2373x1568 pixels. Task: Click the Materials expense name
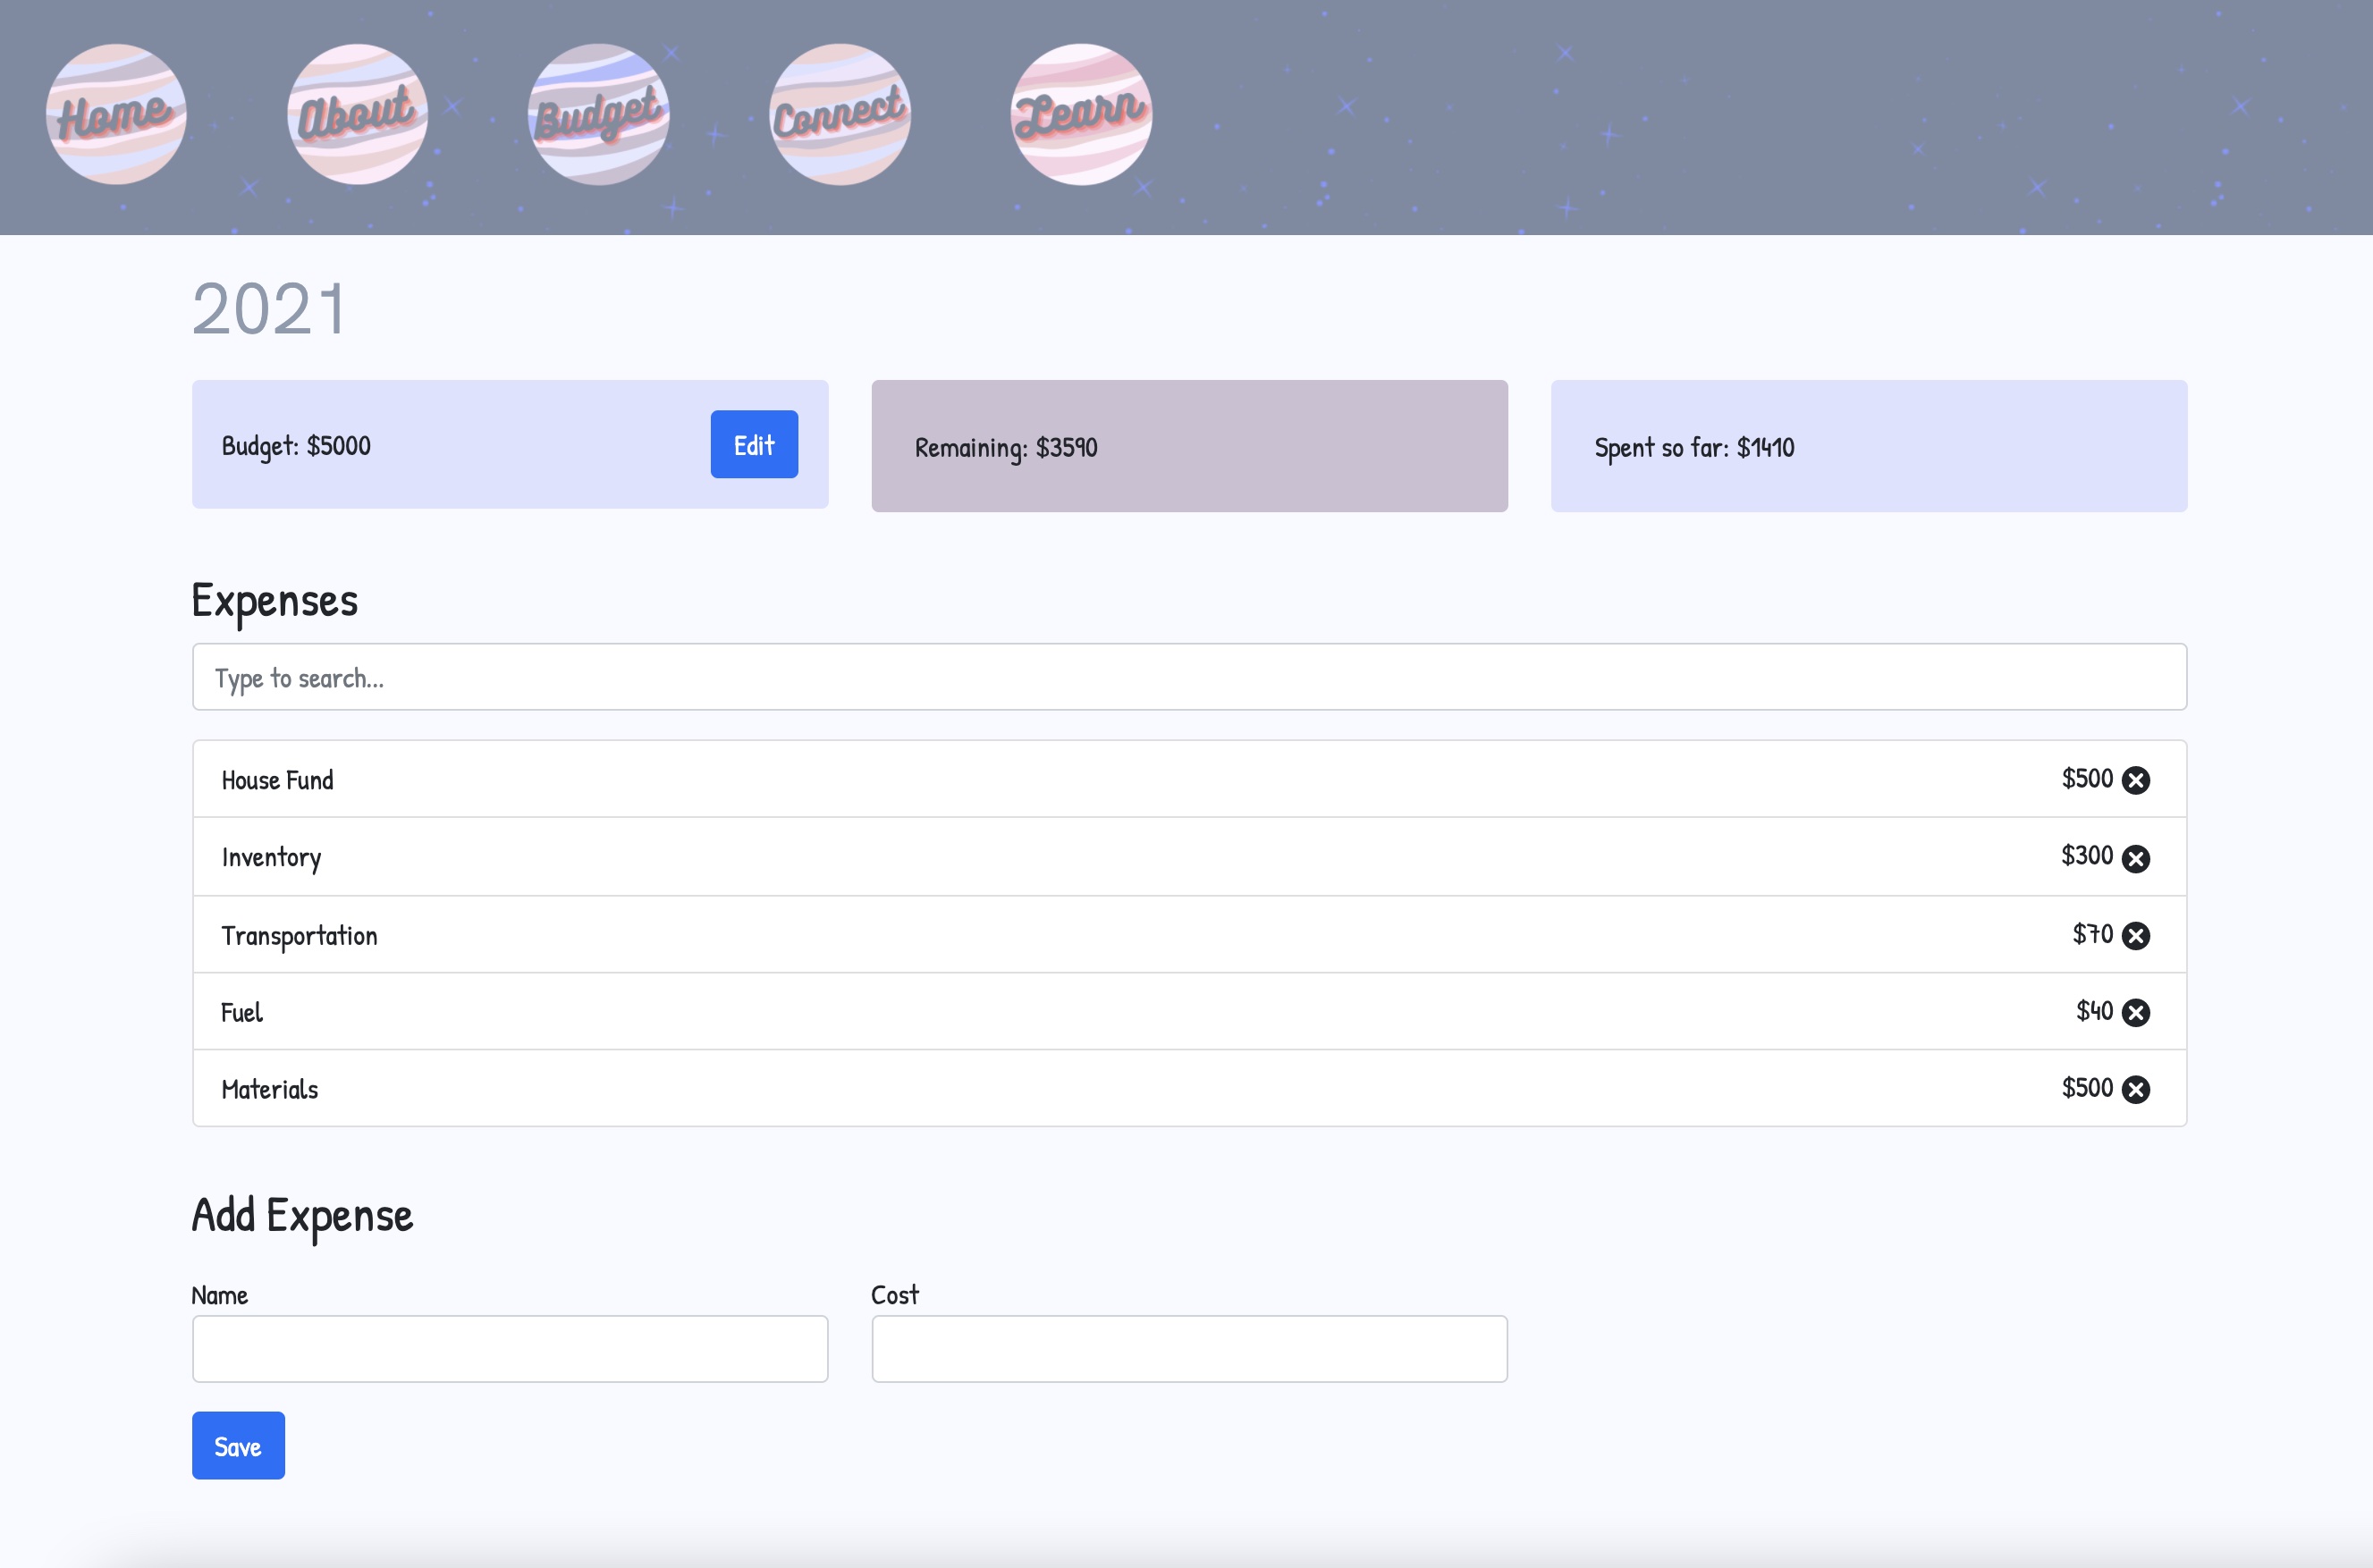[270, 1089]
